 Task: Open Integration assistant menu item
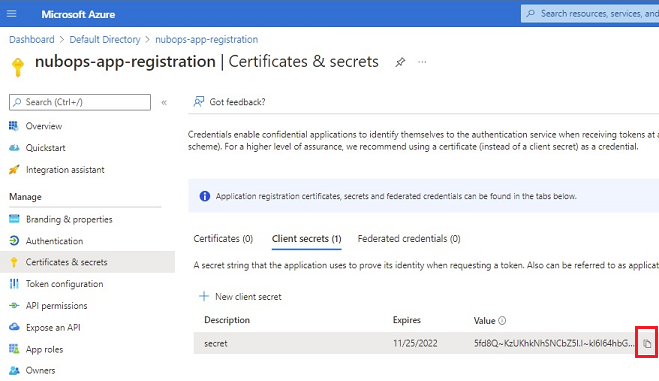point(65,170)
